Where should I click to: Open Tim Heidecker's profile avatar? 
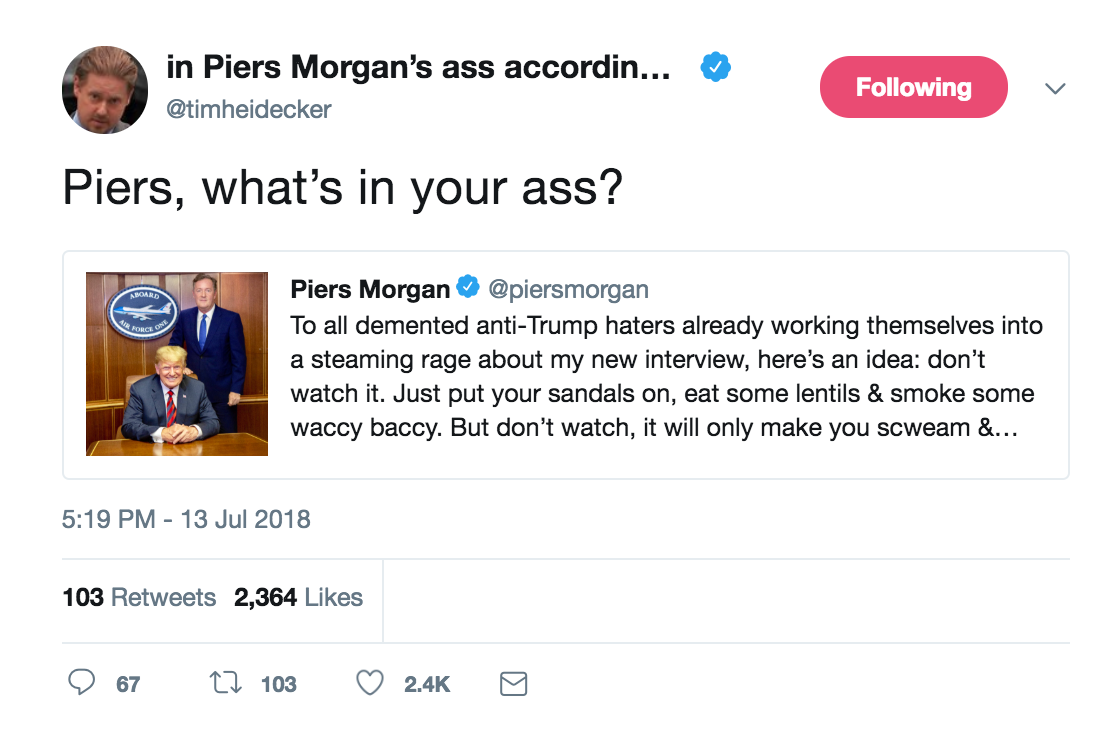click(x=105, y=90)
